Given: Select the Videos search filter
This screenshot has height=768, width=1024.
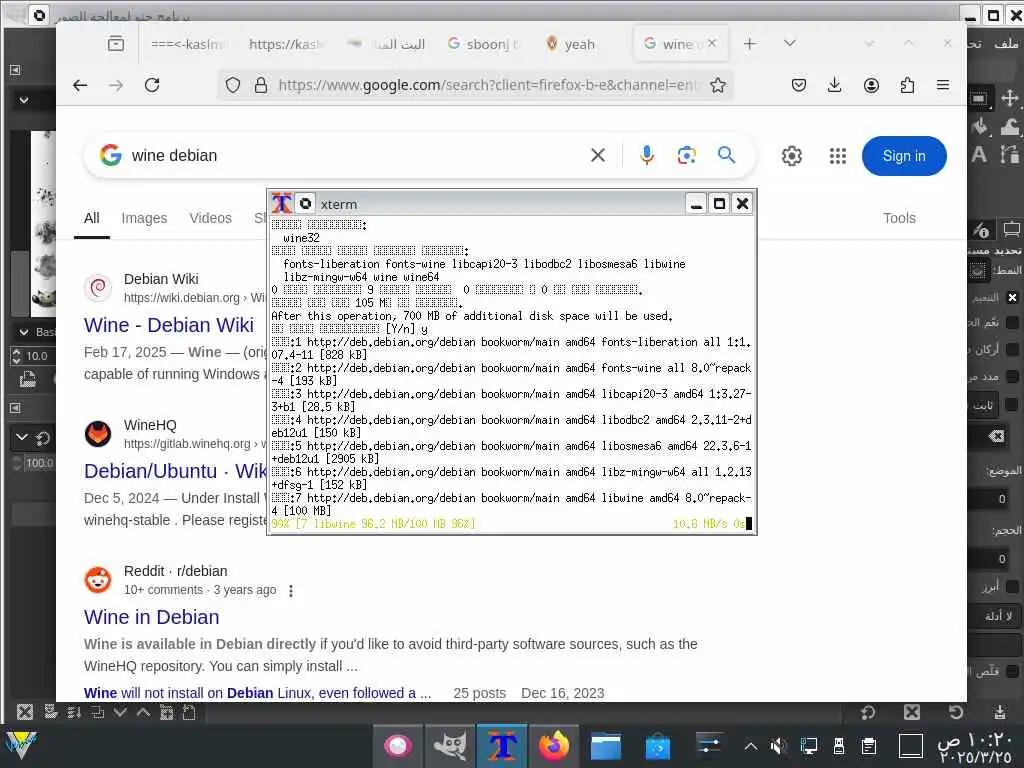Looking at the screenshot, I should point(210,218).
